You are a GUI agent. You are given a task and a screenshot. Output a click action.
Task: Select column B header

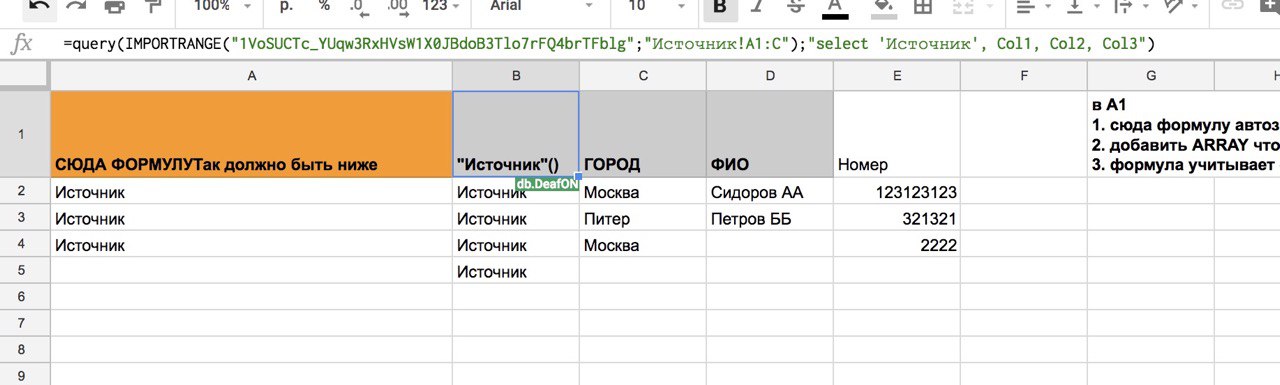tap(515, 76)
